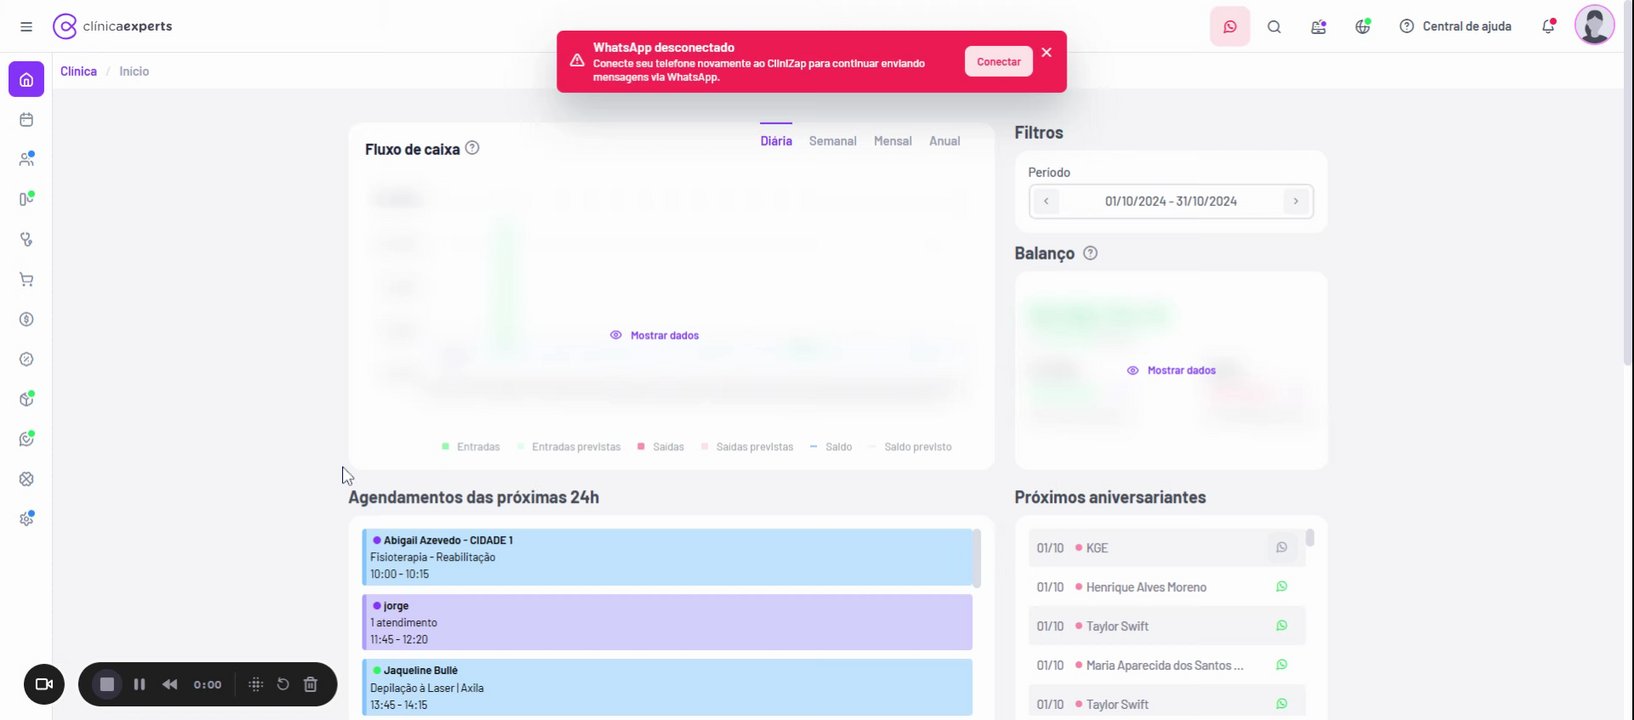
Task: Open the 01/10/2024 - 31/10/2024 period picker
Action: [1171, 201]
